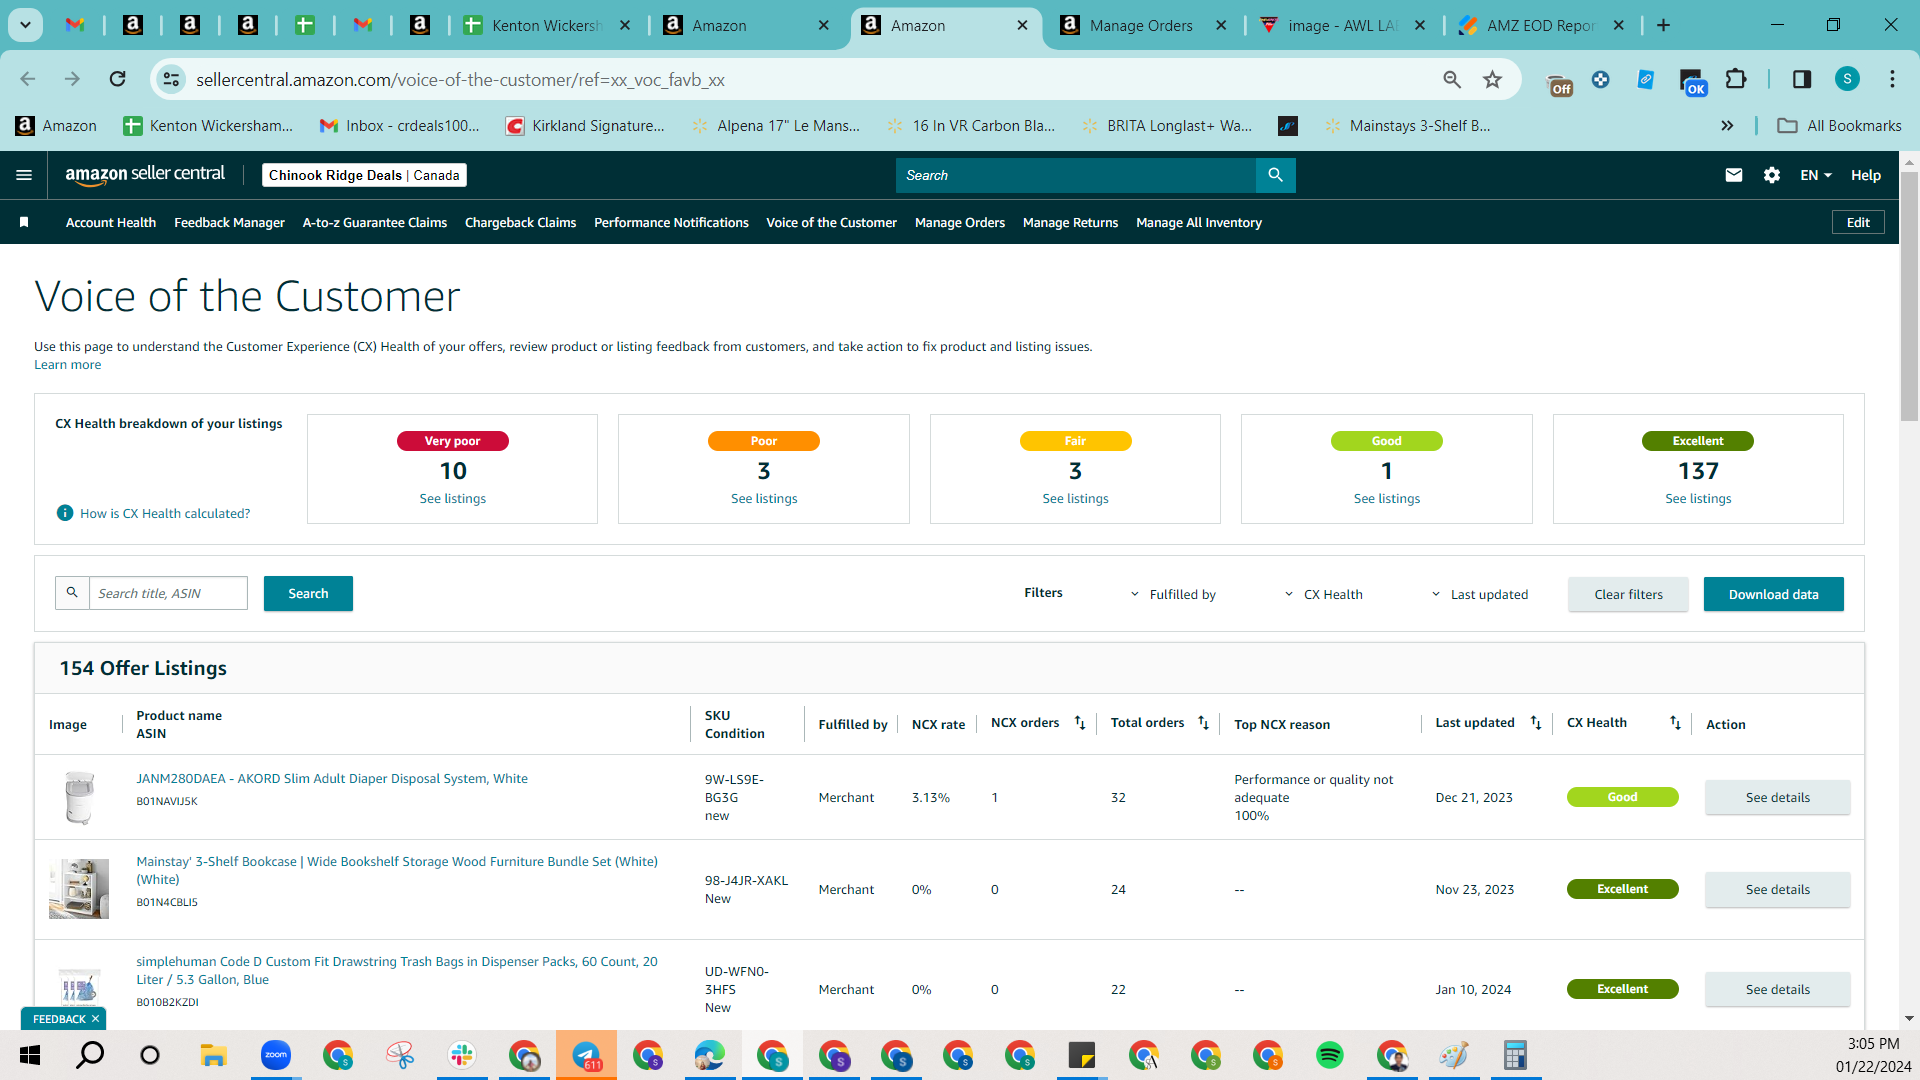See listings under Excellent
The width and height of the screenshot is (1920, 1080).
tap(1698, 498)
